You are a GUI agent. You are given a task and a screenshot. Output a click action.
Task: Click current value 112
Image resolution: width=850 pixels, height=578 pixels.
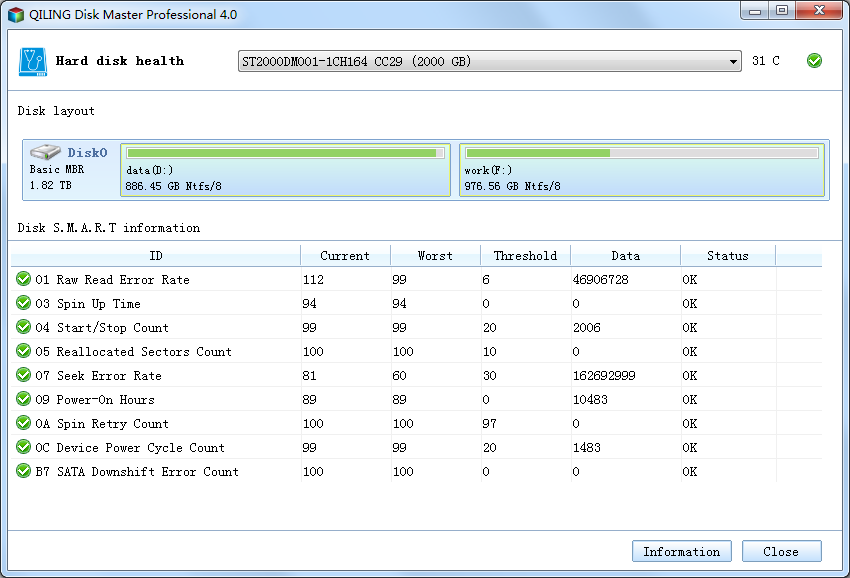[313, 280]
